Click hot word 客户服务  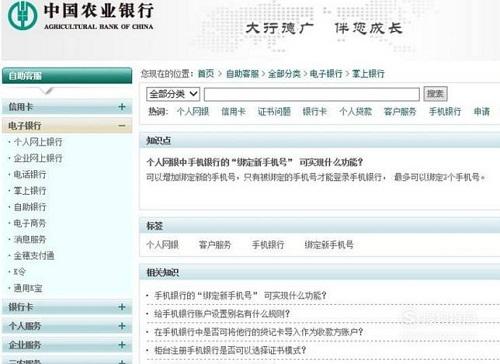tap(400, 111)
